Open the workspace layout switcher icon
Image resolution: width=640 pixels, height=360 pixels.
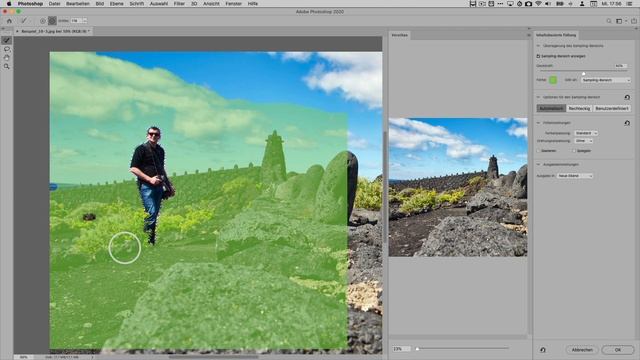[620, 21]
